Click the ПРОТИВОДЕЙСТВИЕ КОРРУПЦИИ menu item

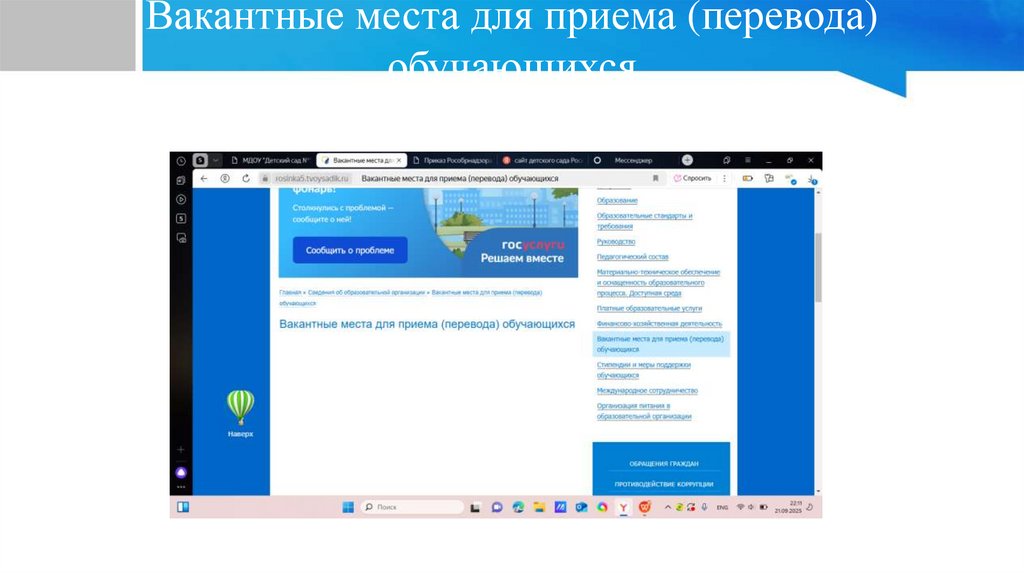coord(664,485)
